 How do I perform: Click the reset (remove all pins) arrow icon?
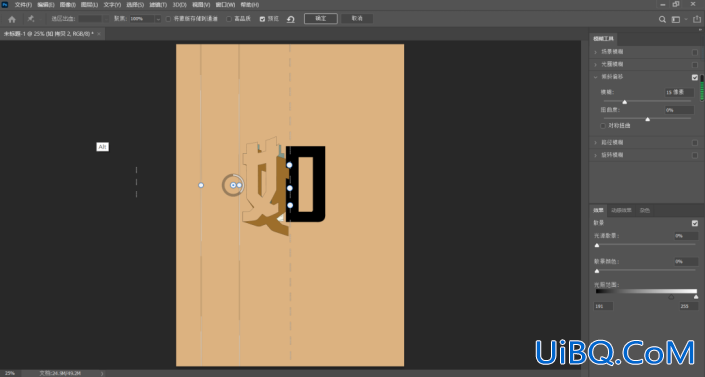[291, 19]
